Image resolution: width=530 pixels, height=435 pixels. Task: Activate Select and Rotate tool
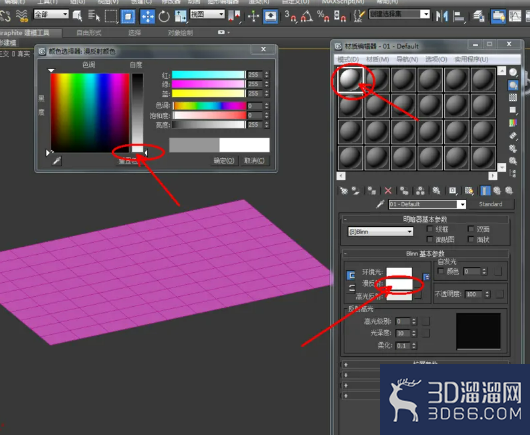click(164, 16)
